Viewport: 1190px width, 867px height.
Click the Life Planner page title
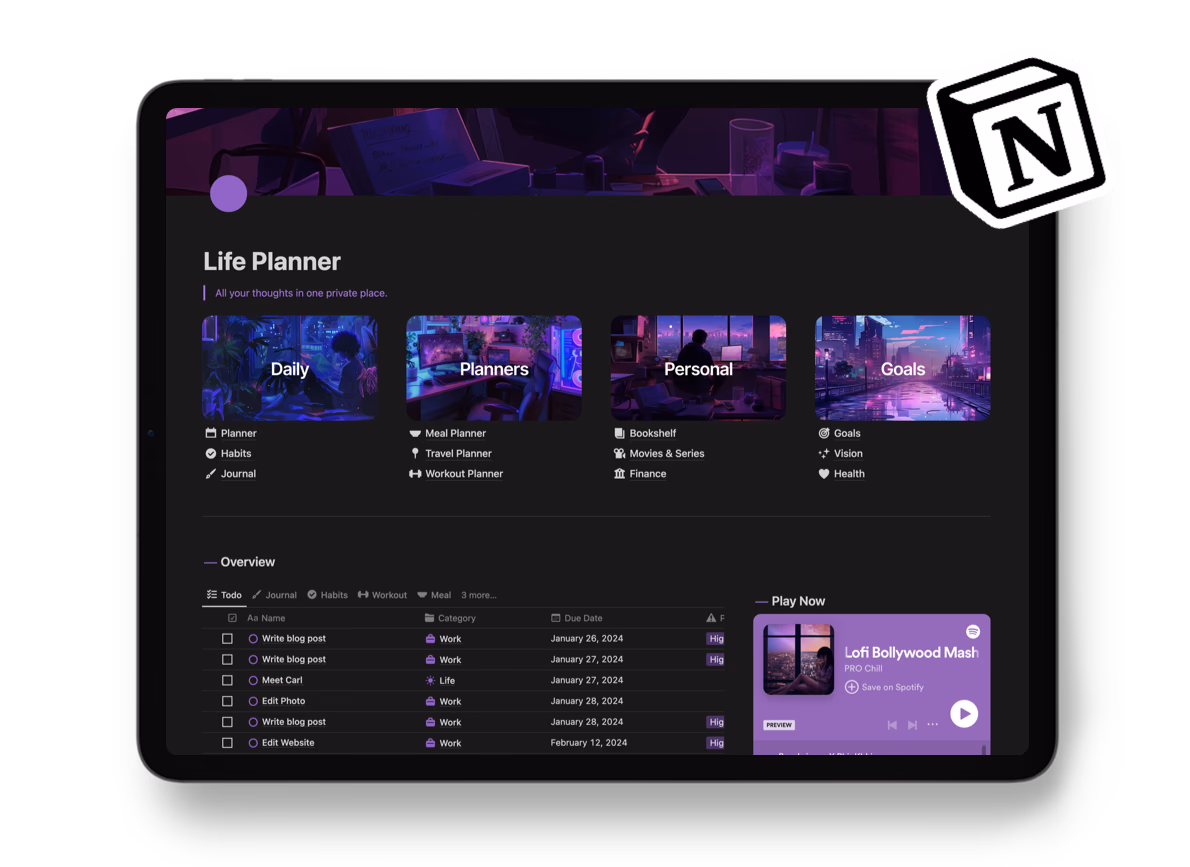pos(272,261)
